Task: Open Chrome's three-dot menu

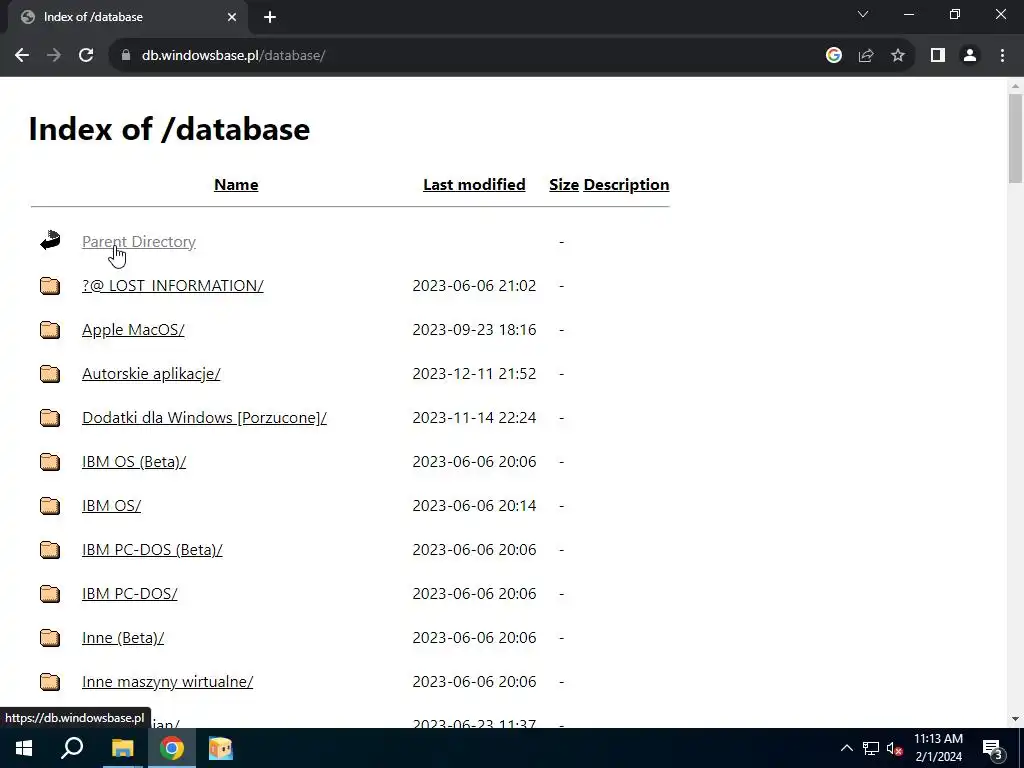Action: click(1002, 56)
